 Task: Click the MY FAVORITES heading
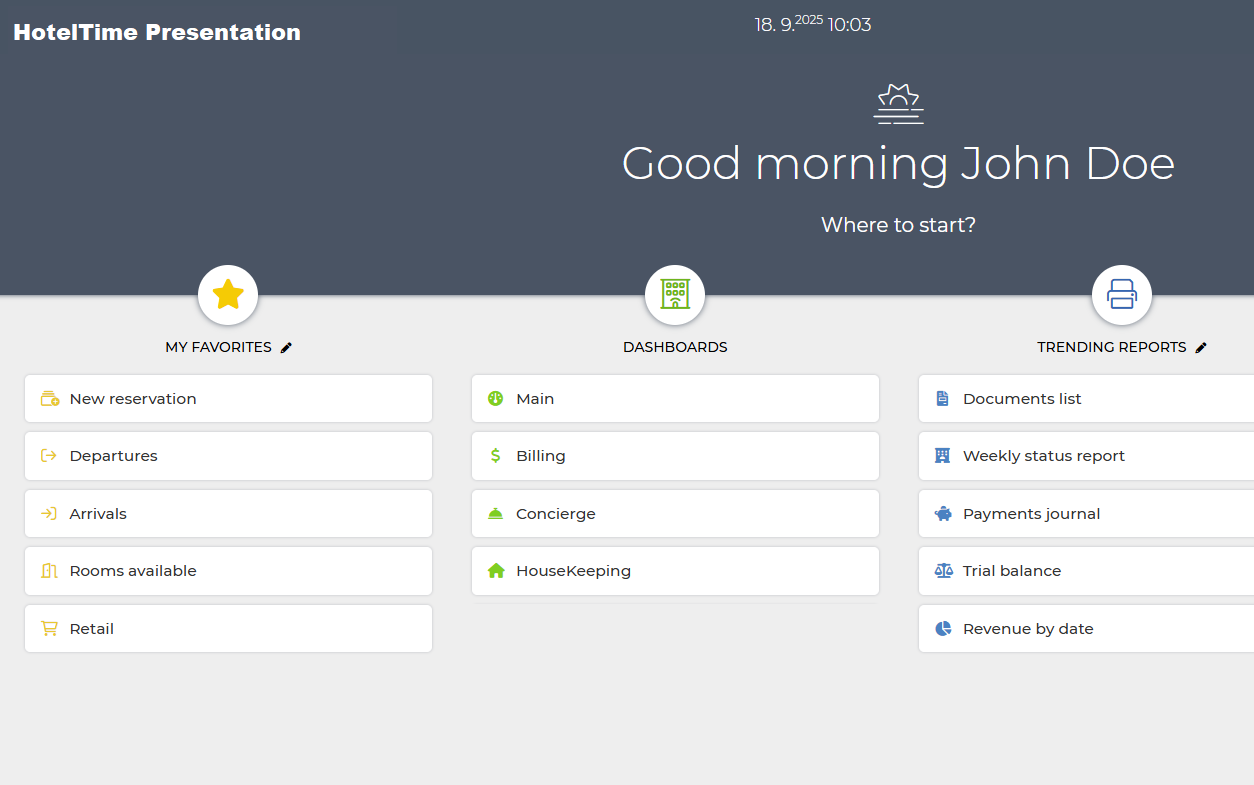click(218, 347)
